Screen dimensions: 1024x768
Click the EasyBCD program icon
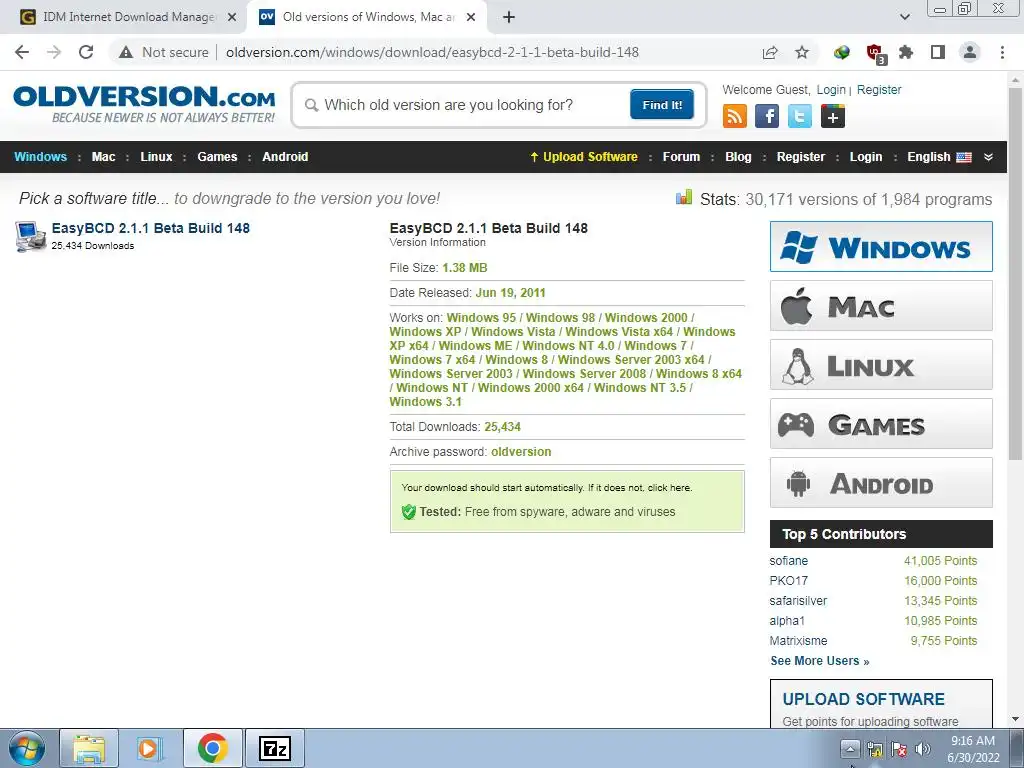[x=29, y=236]
